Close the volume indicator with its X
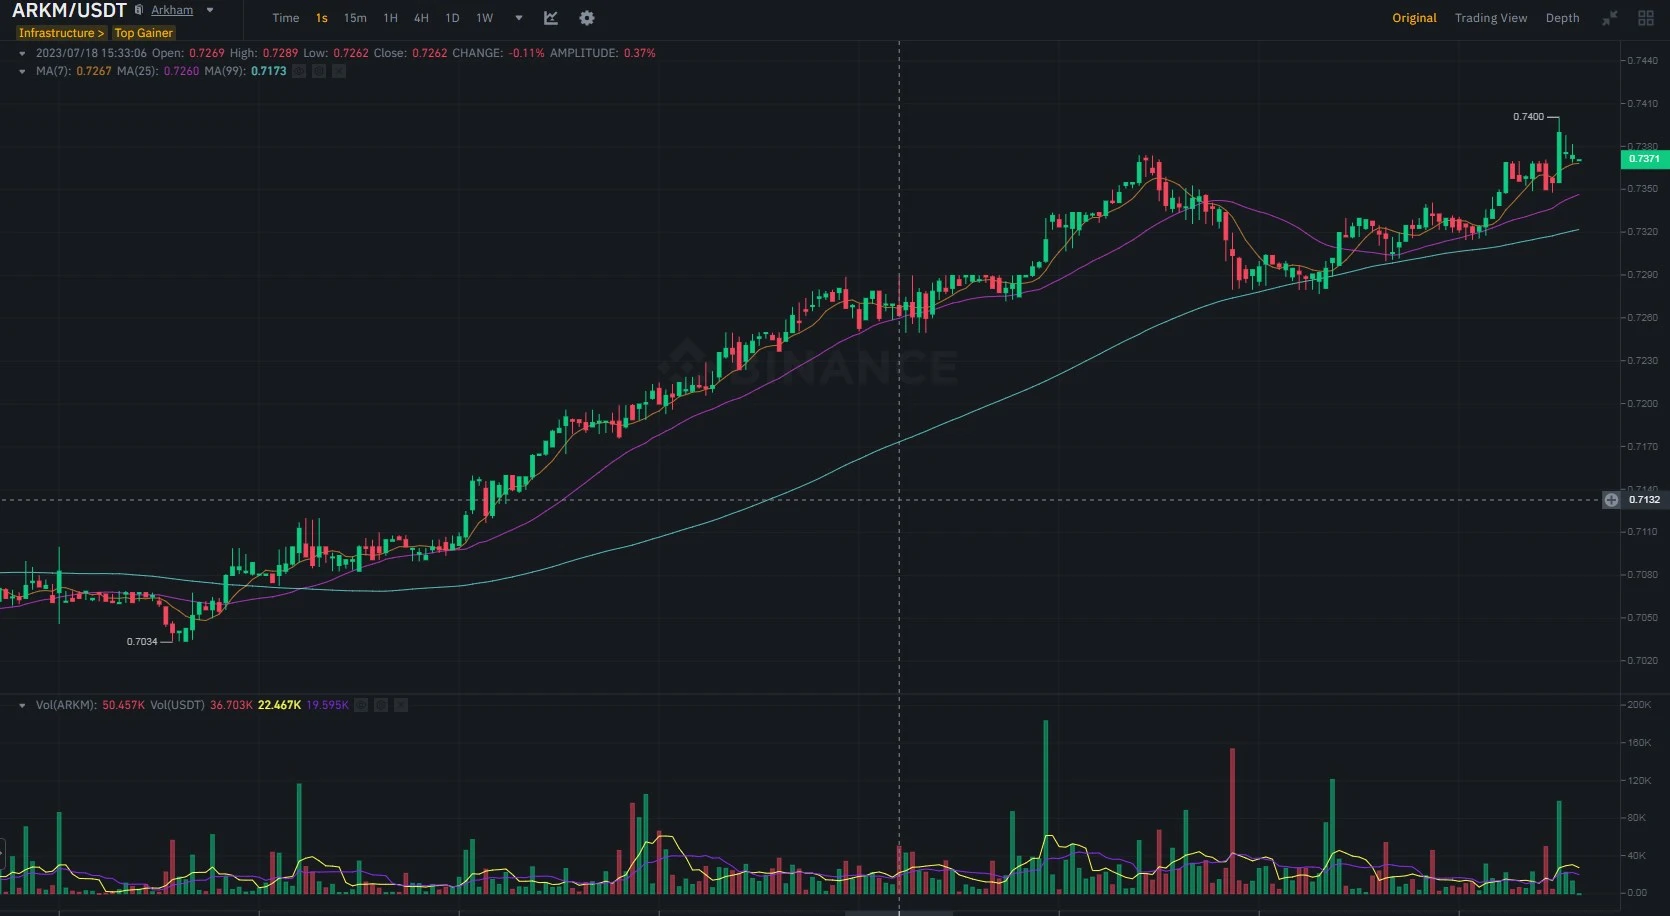Screen dimensions: 1670x916 401,705
